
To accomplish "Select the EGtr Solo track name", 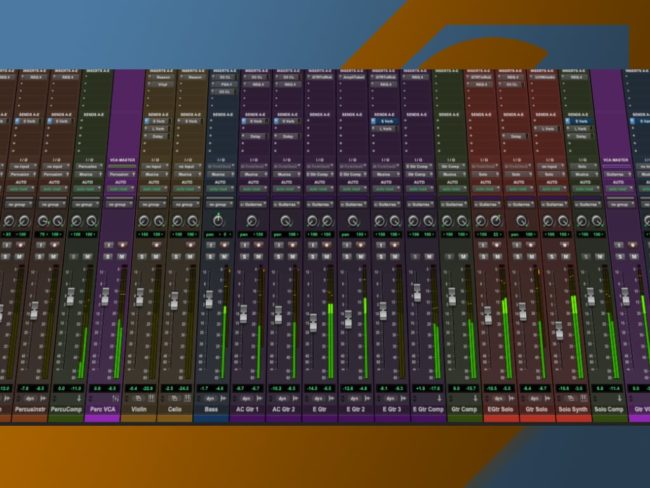I will (500, 409).
